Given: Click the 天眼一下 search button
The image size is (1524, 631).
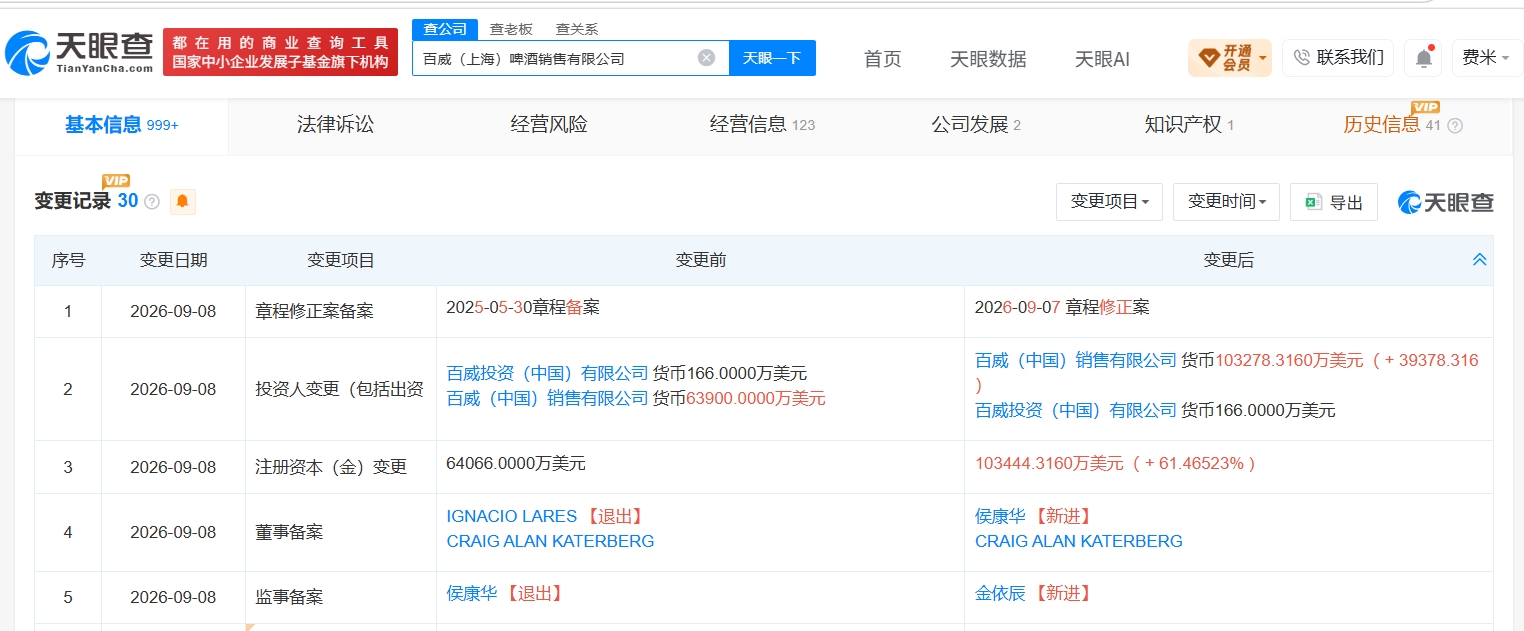Looking at the screenshot, I should [772, 58].
